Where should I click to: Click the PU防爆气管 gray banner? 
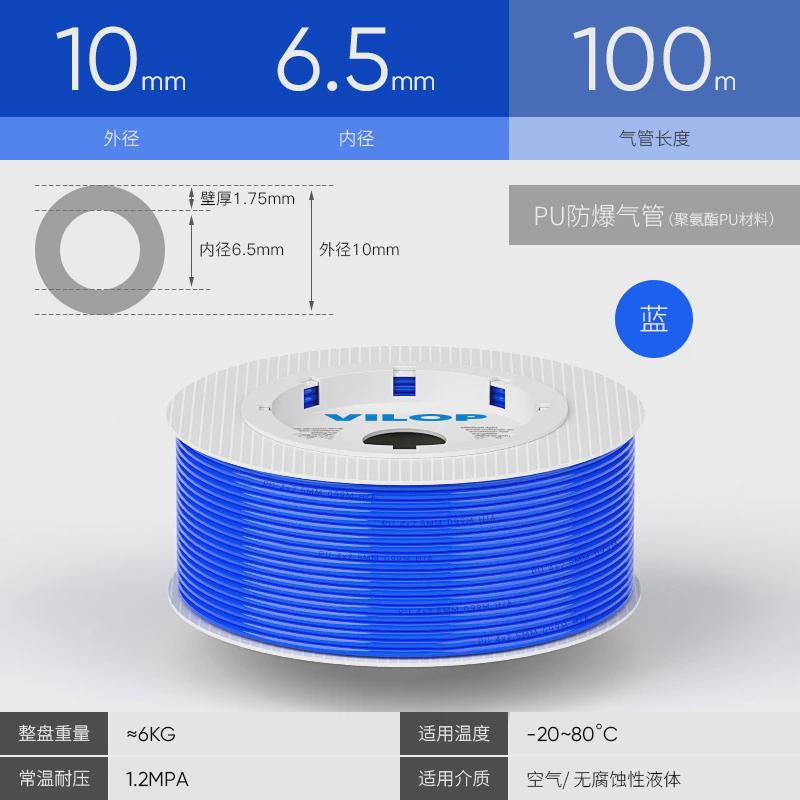pos(654,215)
